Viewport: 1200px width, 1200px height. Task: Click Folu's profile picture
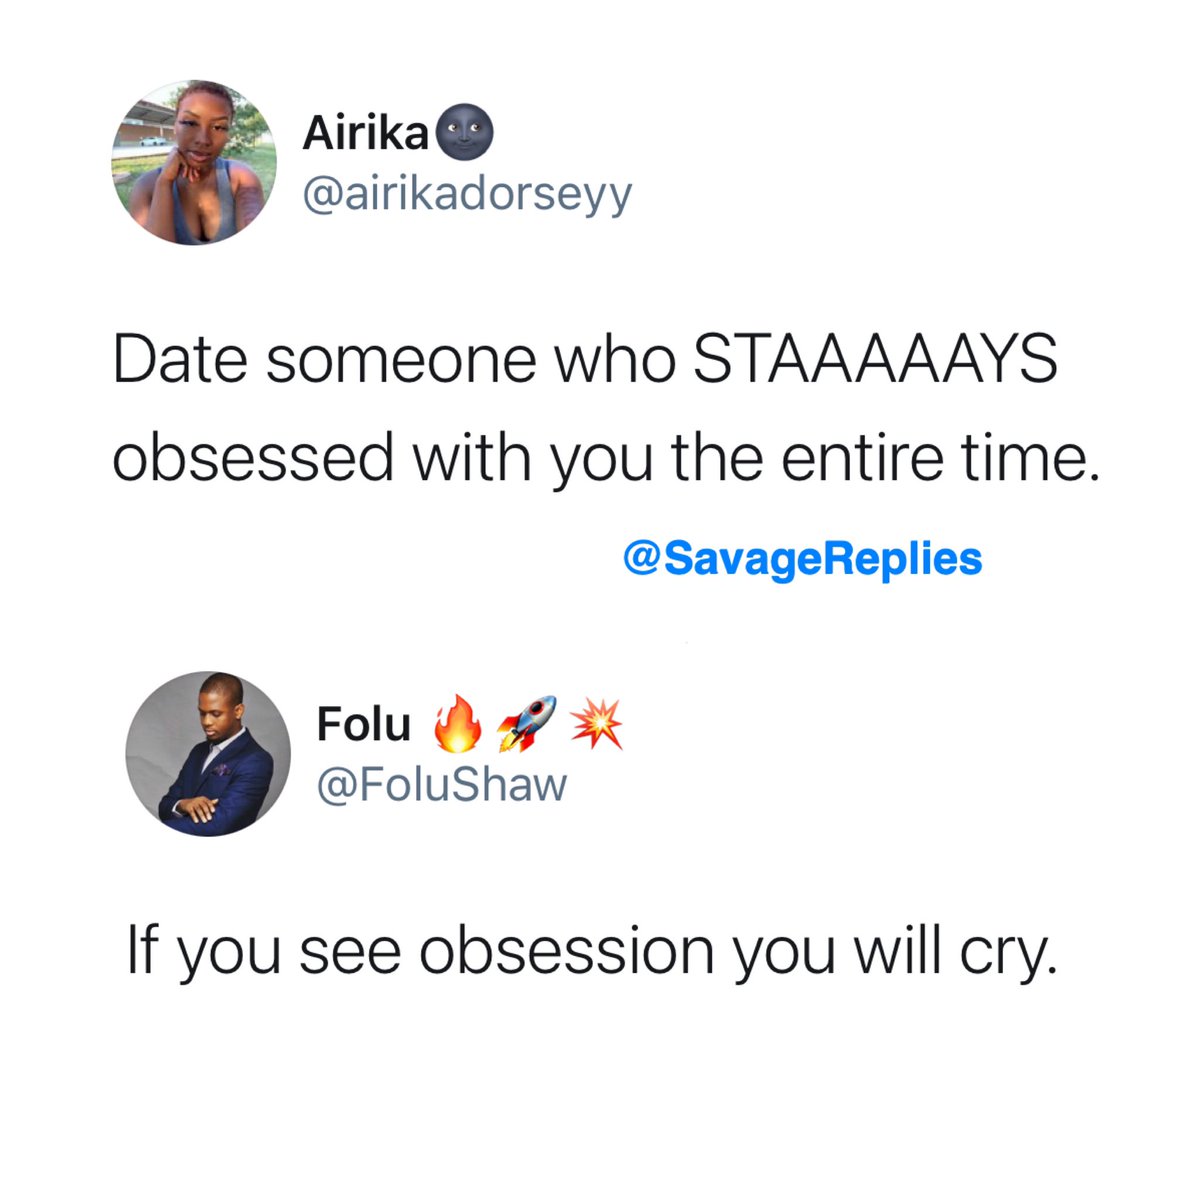click(x=208, y=753)
